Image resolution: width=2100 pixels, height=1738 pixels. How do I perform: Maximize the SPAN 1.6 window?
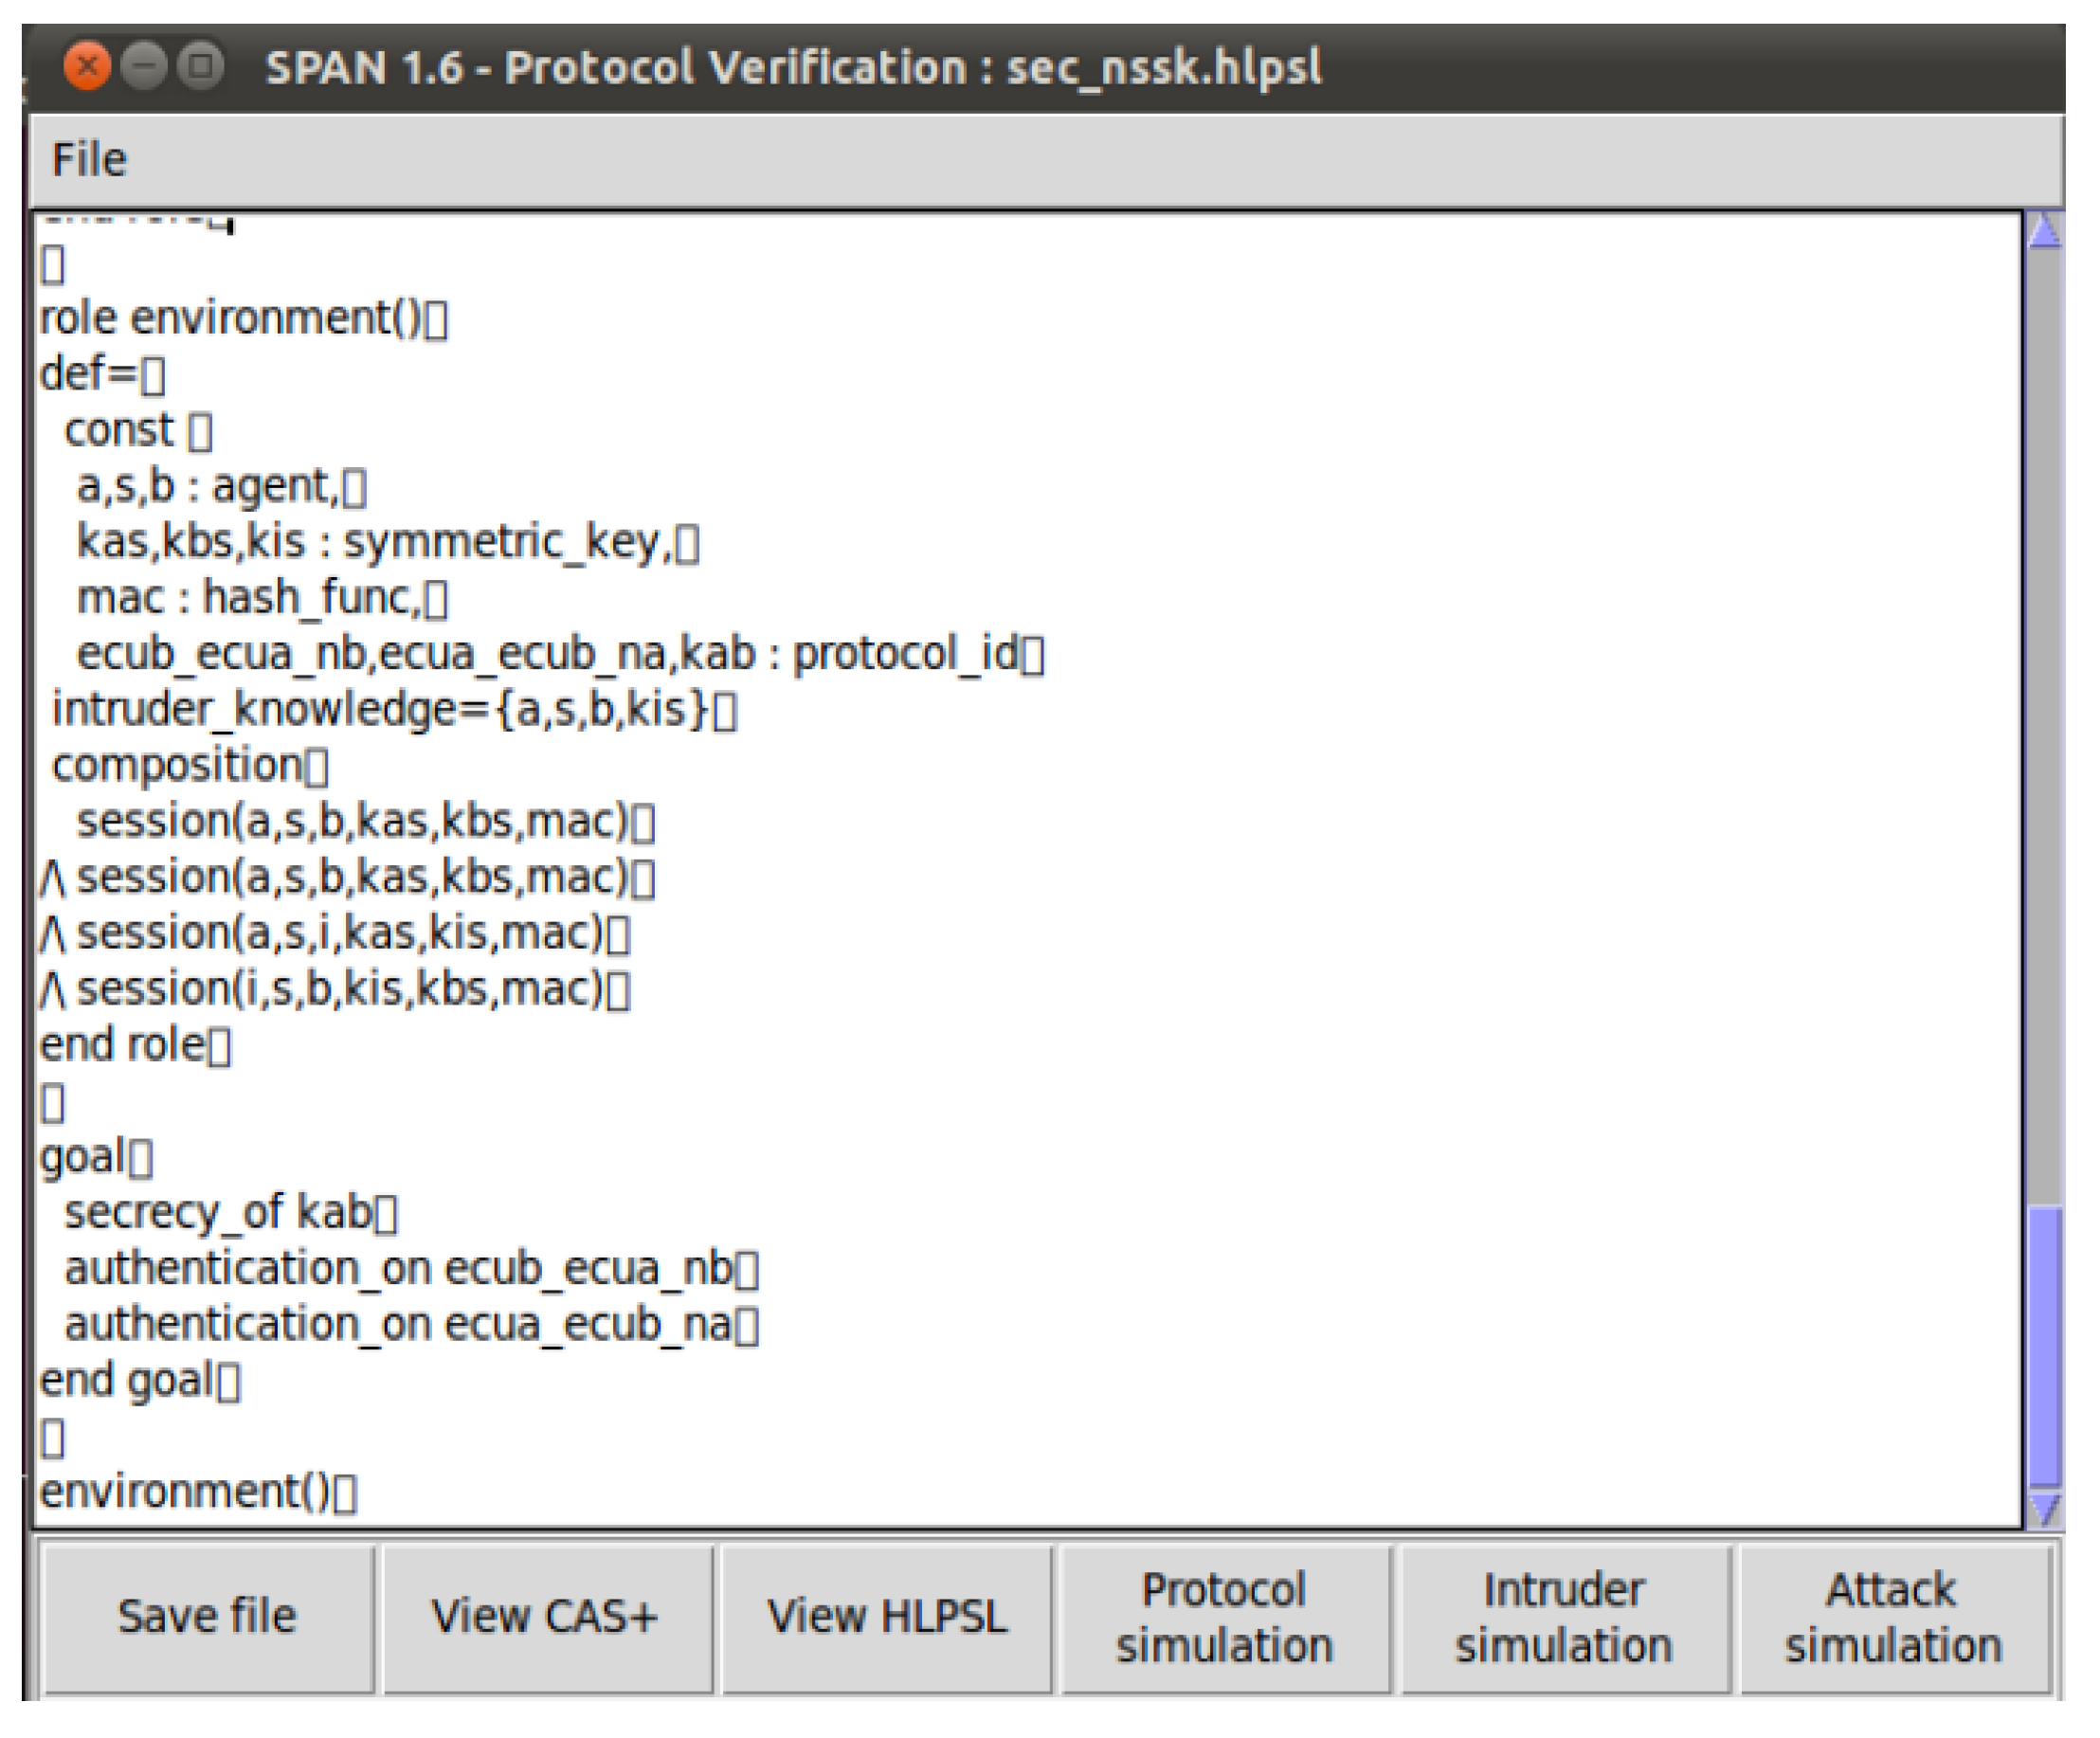(x=201, y=67)
